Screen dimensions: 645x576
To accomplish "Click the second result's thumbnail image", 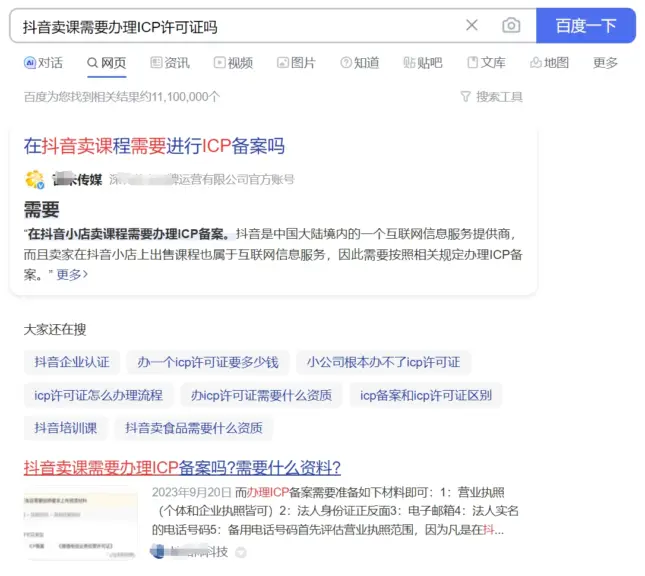I will [81, 523].
